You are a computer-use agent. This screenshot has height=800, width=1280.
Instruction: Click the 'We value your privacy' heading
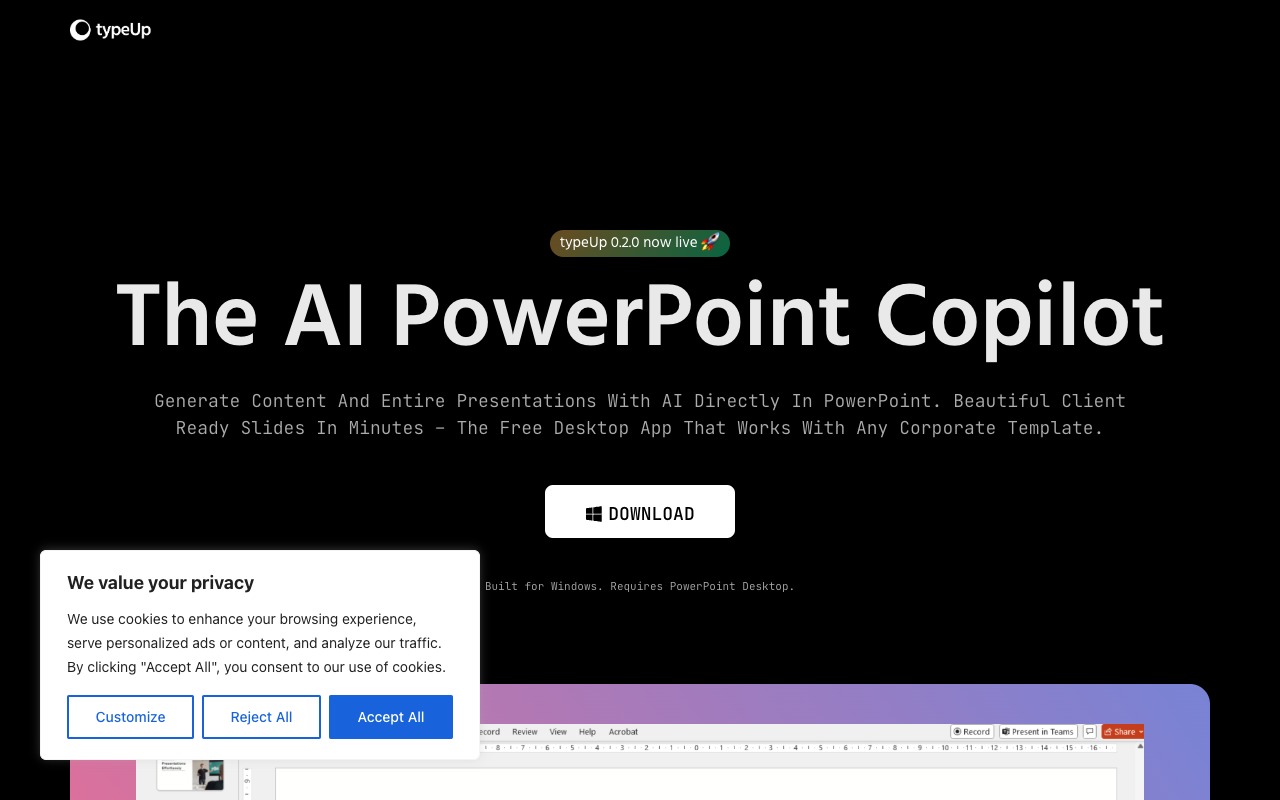161,583
